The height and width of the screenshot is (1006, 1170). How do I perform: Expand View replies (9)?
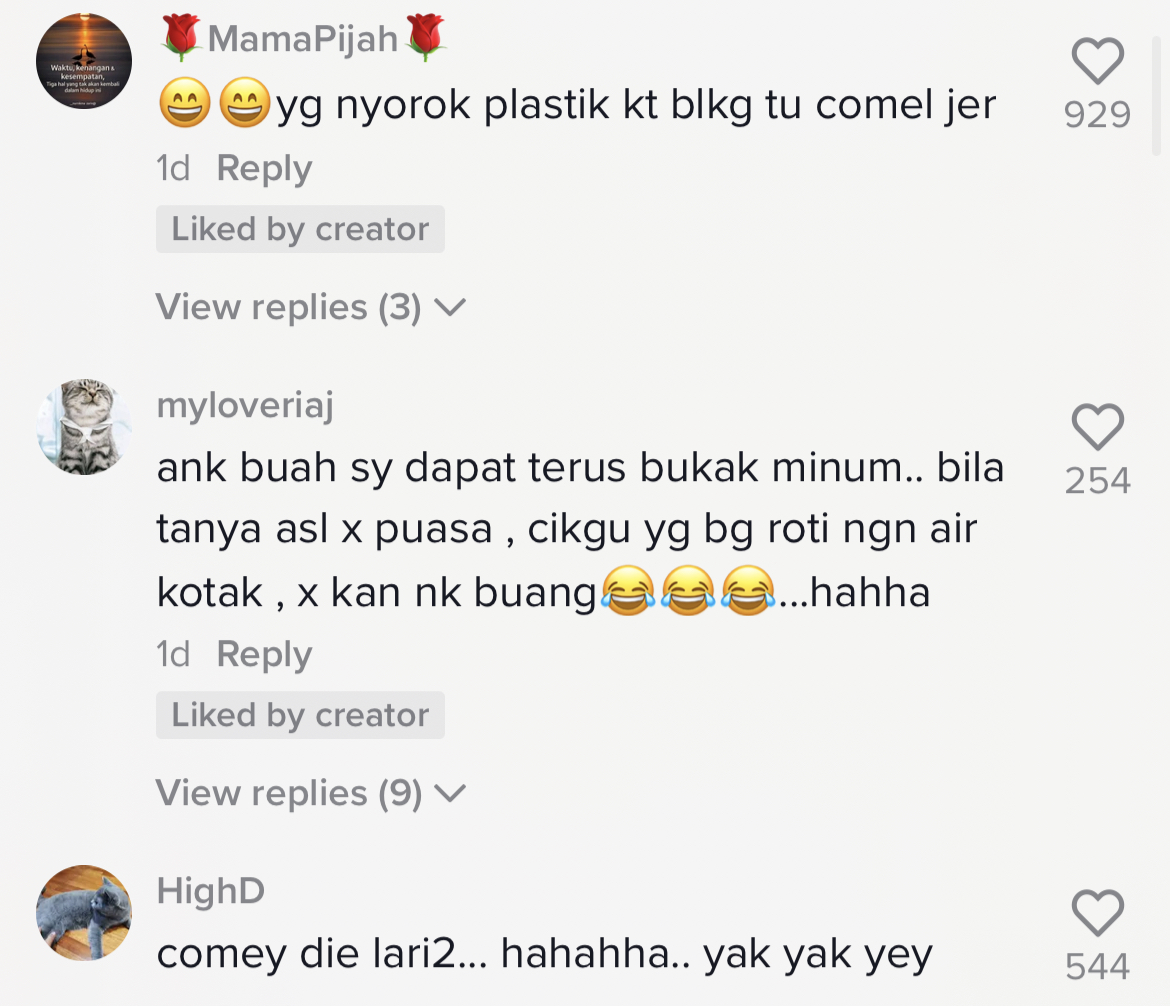[x=310, y=793]
